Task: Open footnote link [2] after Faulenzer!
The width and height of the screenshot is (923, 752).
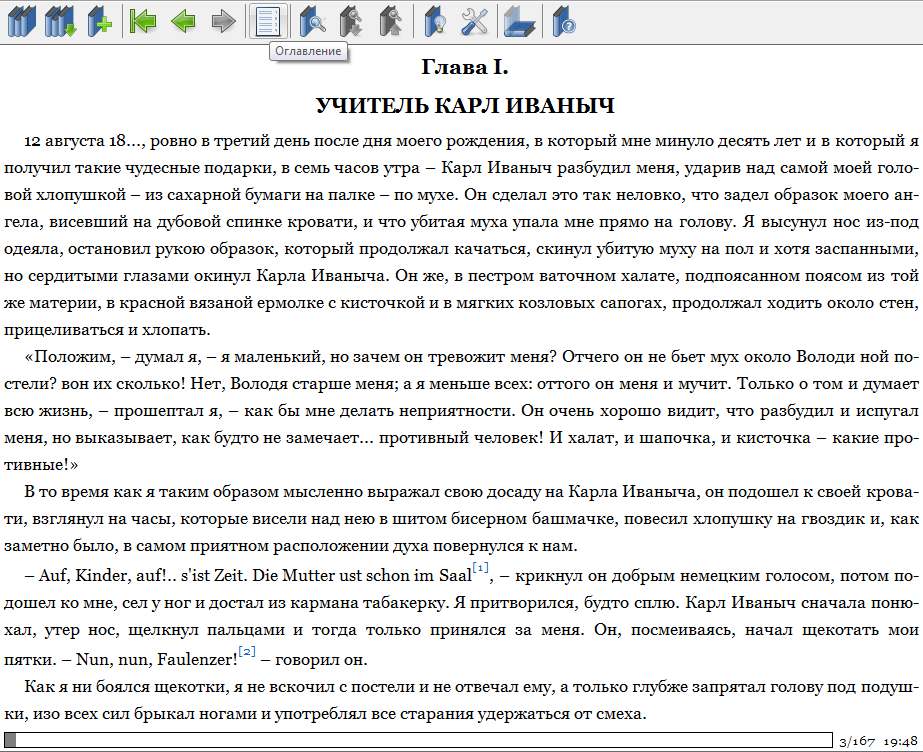Action: (x=247, y=653)
